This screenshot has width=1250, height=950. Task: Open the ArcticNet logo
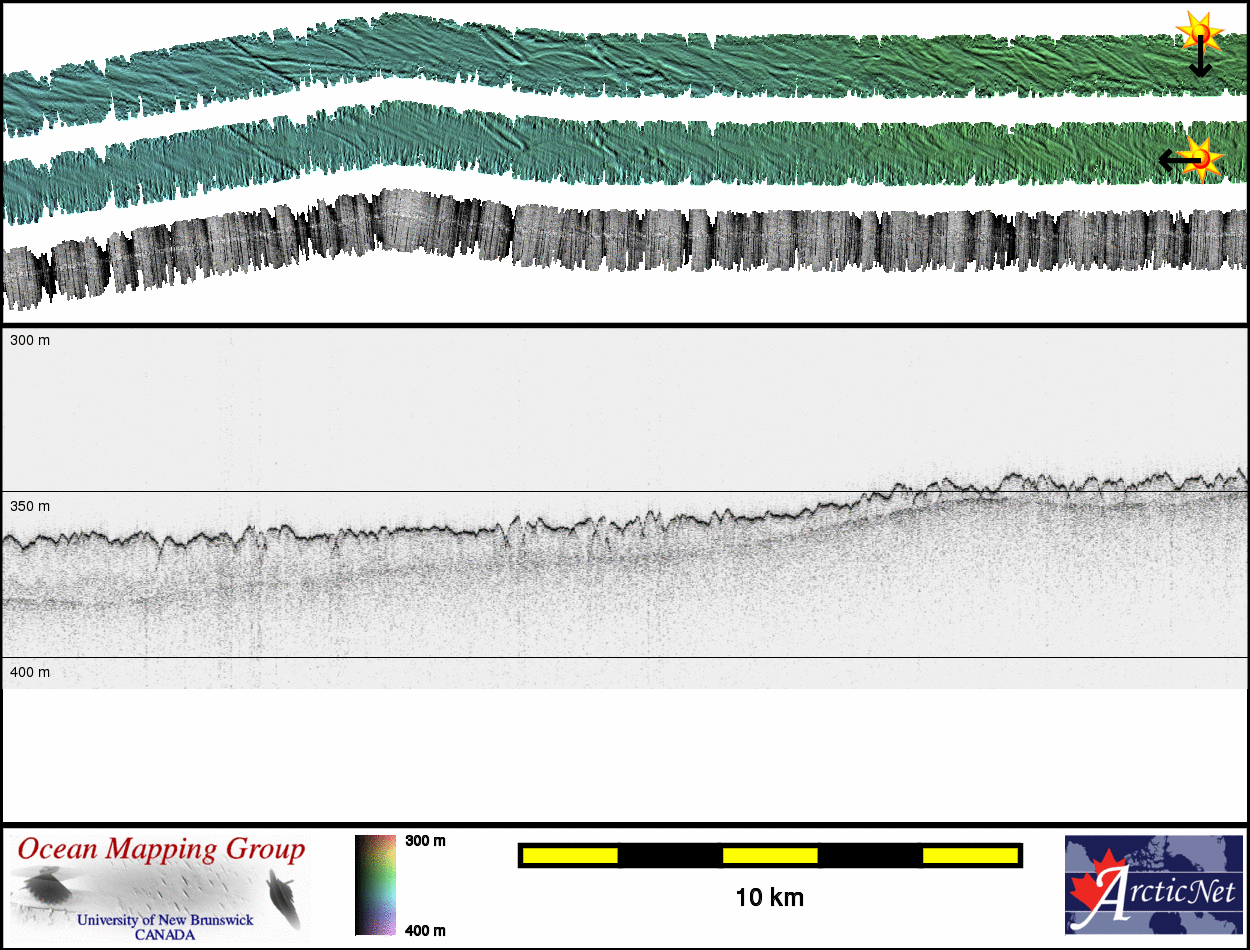[x=1154, y=885]
